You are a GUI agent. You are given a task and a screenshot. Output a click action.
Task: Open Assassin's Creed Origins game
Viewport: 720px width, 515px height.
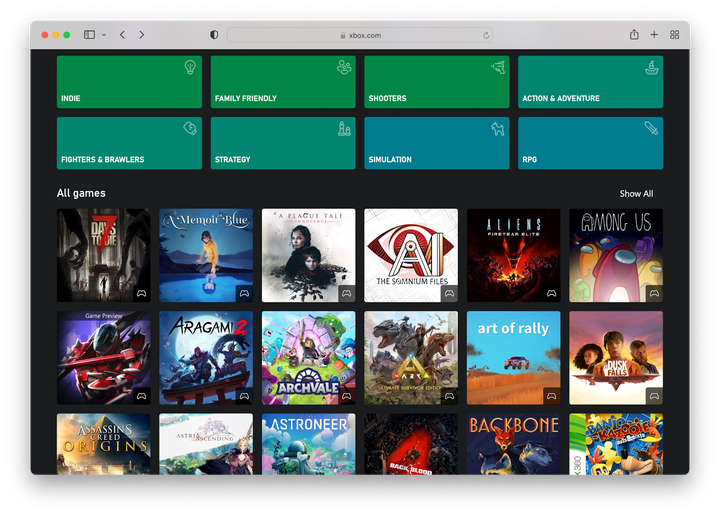[x=103, y=444]
